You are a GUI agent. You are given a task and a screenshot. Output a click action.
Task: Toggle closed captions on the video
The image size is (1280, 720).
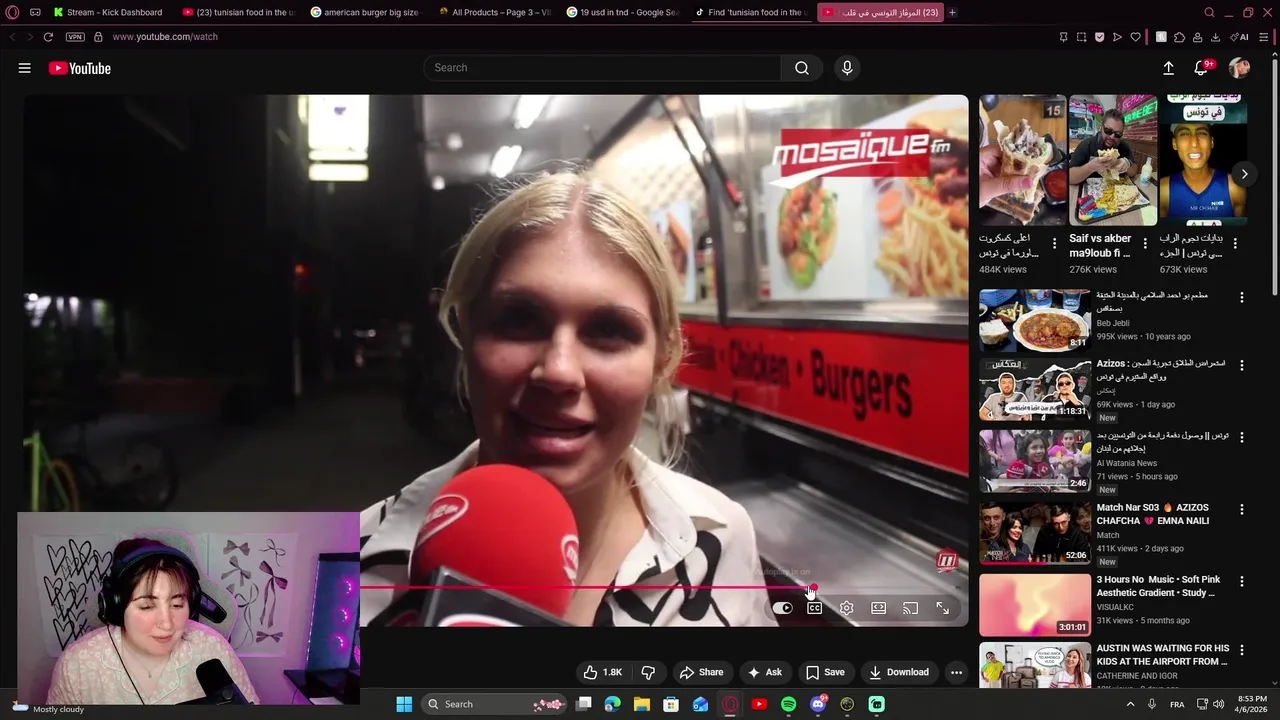pyautogui.click(x=815, y=608)
